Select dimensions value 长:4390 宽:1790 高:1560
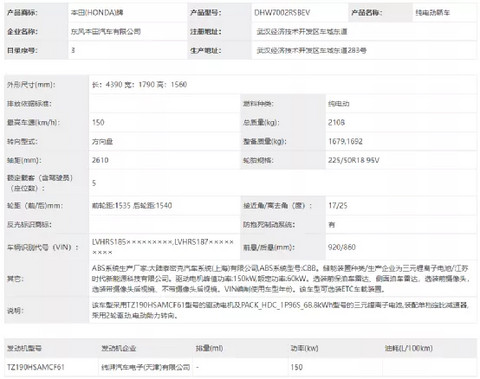Viewport: 480px width, 379px height. coord(139,85)
